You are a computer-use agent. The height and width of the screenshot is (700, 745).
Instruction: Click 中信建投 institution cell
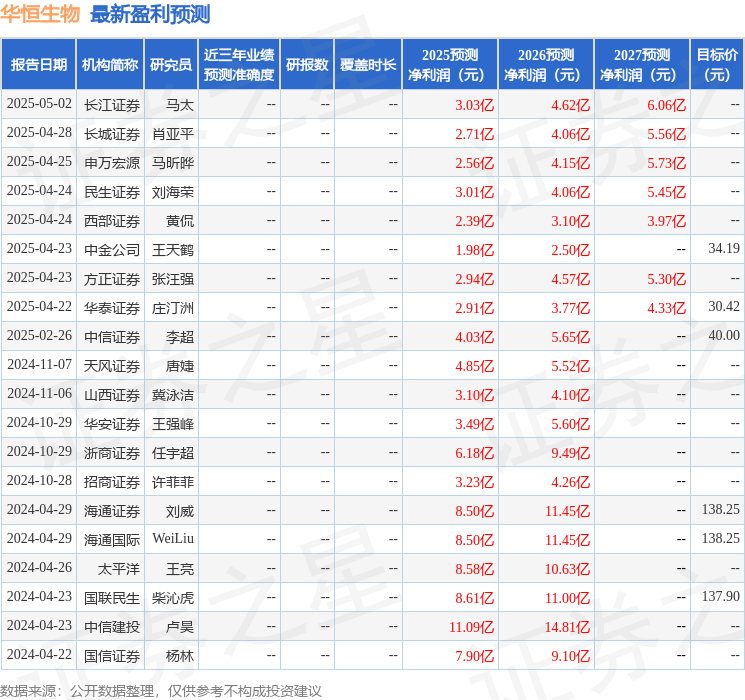click(112, 627)
